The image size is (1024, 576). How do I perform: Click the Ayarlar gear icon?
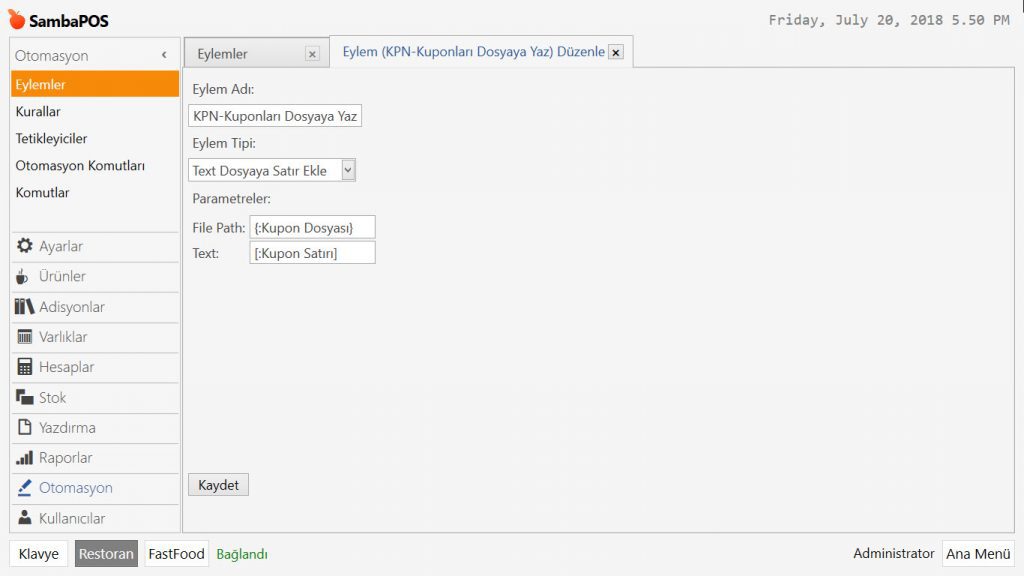pos(25,246)
